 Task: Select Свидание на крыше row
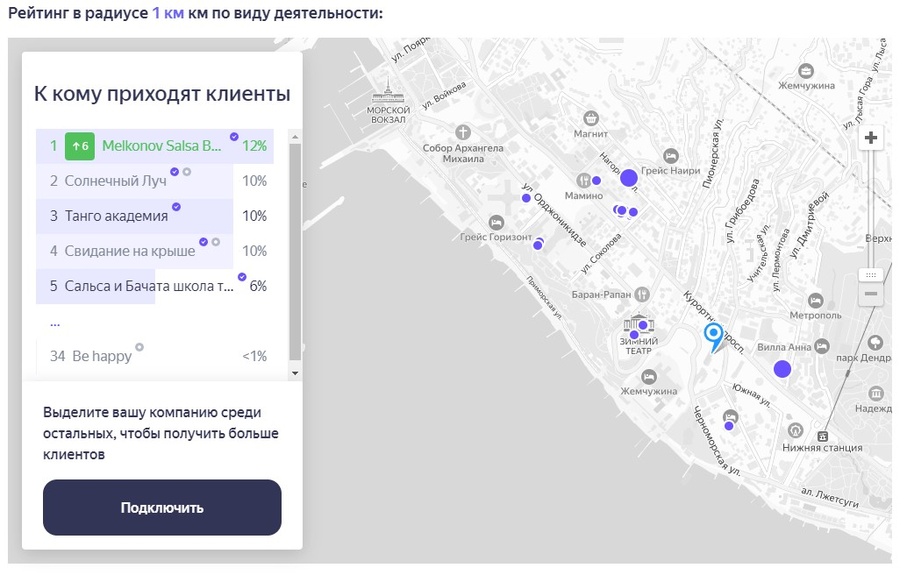point(154,251)
